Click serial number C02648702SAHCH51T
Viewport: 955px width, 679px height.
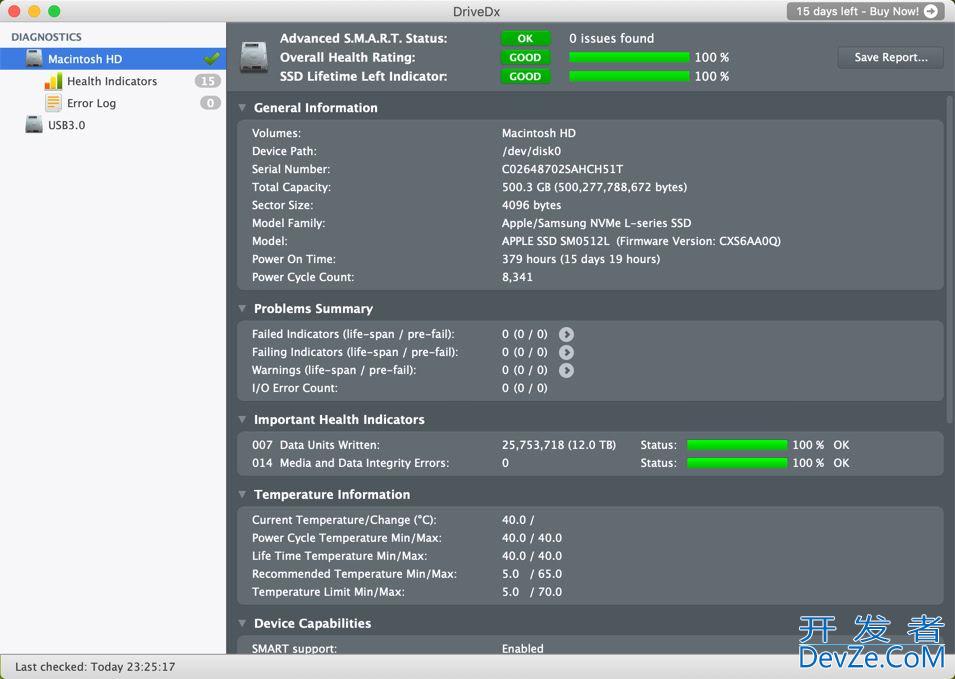(562, 169)
